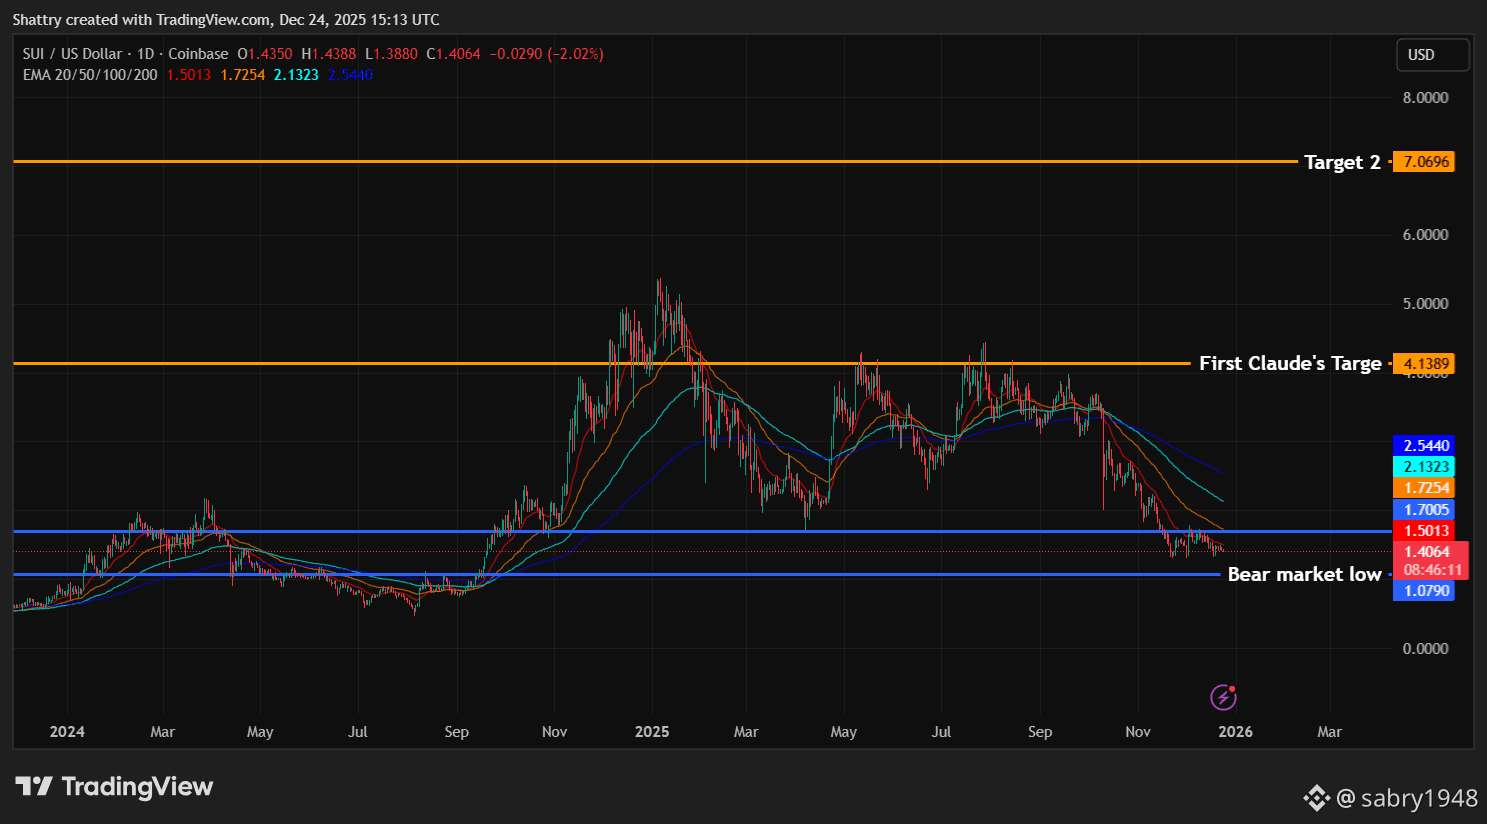
Task: Click the 6.0000 price axis label
Action: [x=1425, y=235]
